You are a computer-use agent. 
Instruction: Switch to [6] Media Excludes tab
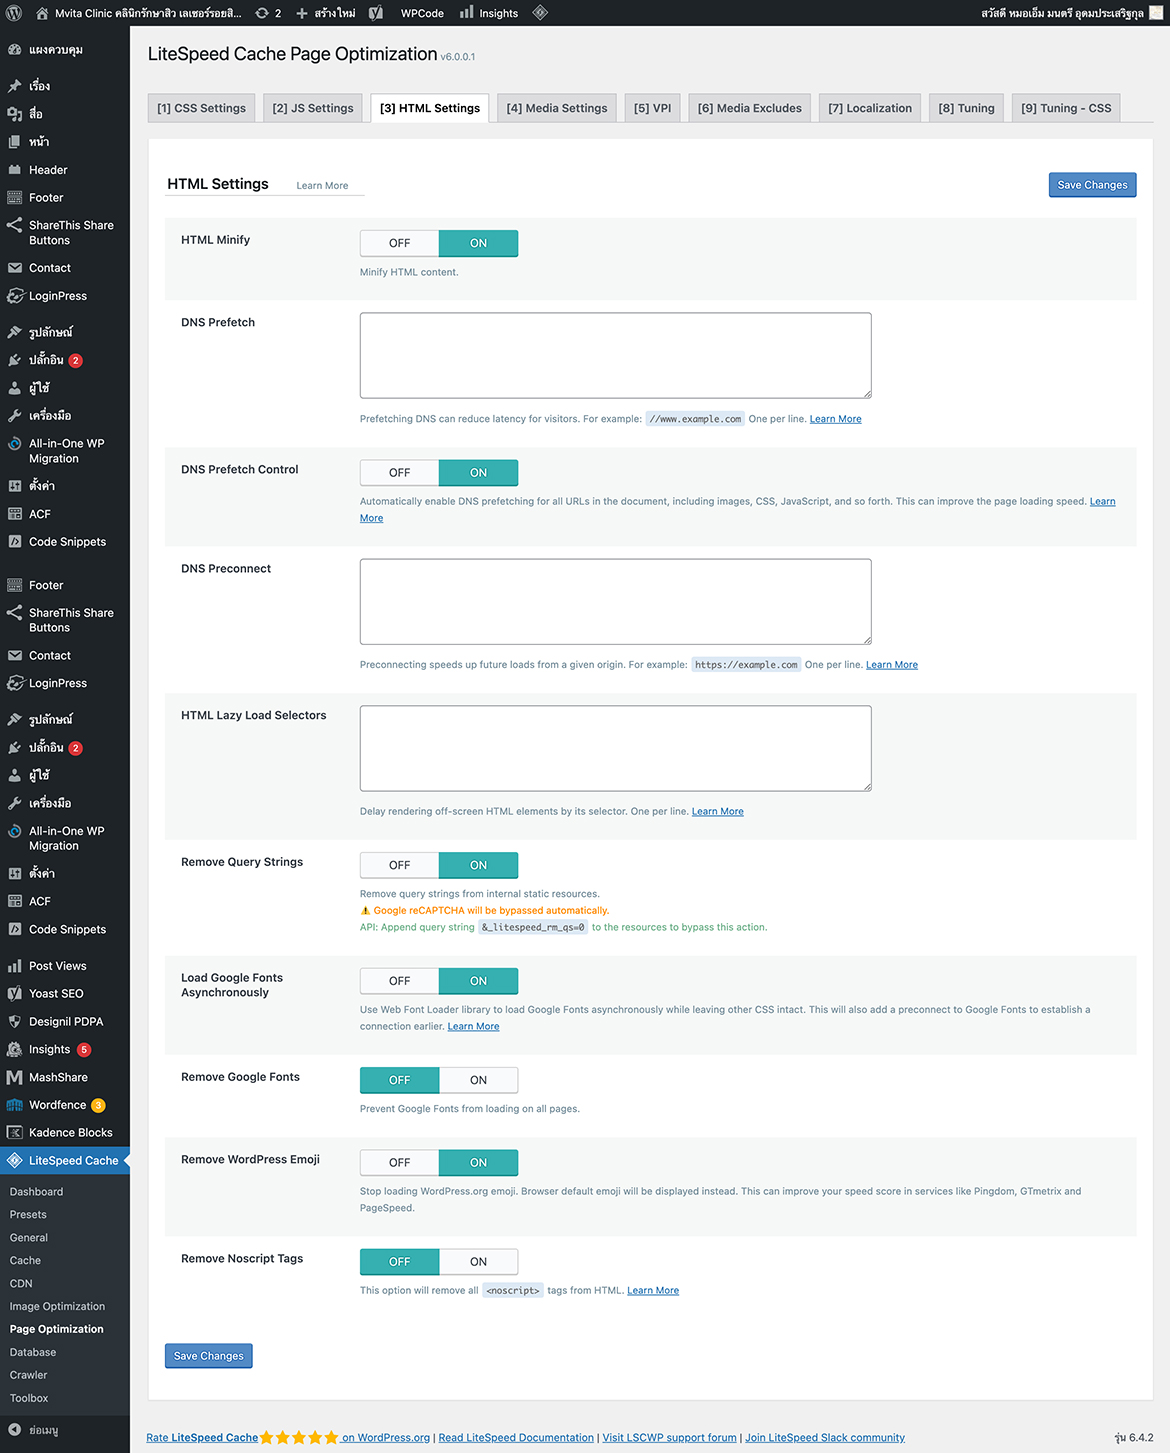point(749,108)
